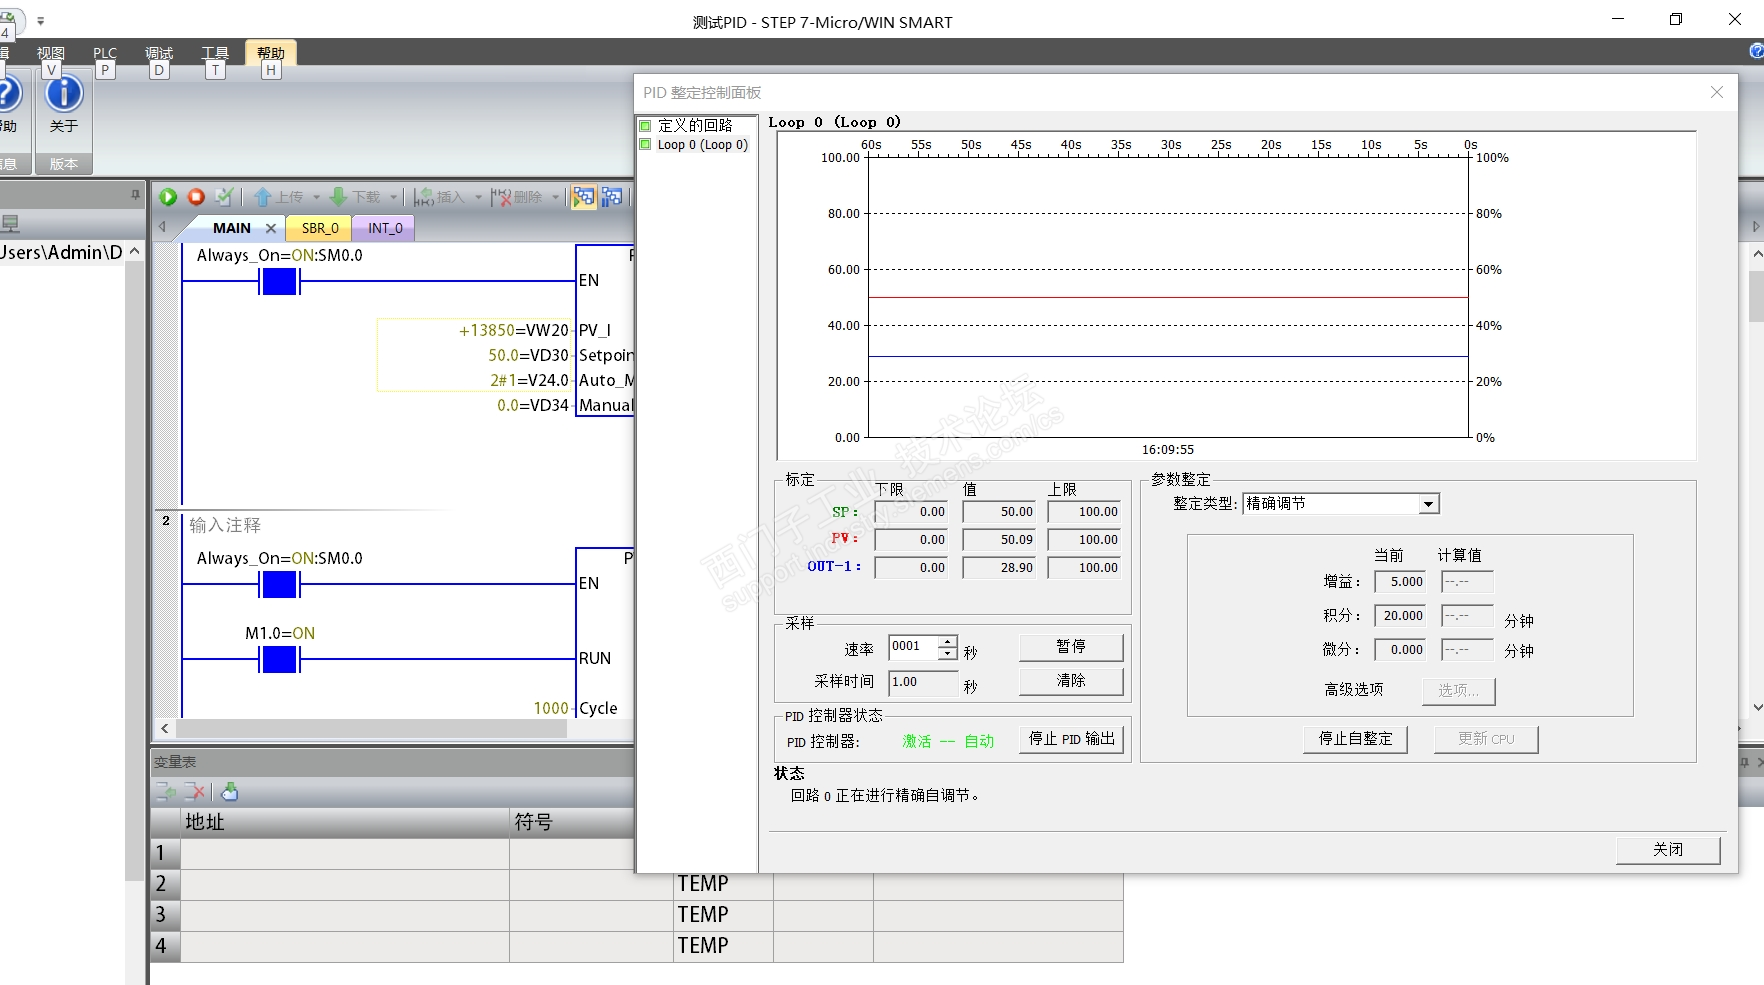This screenshot has width=1764, height=985.
Task: Switch to the SBR_0 tab
Action: (x=320, y=228)
